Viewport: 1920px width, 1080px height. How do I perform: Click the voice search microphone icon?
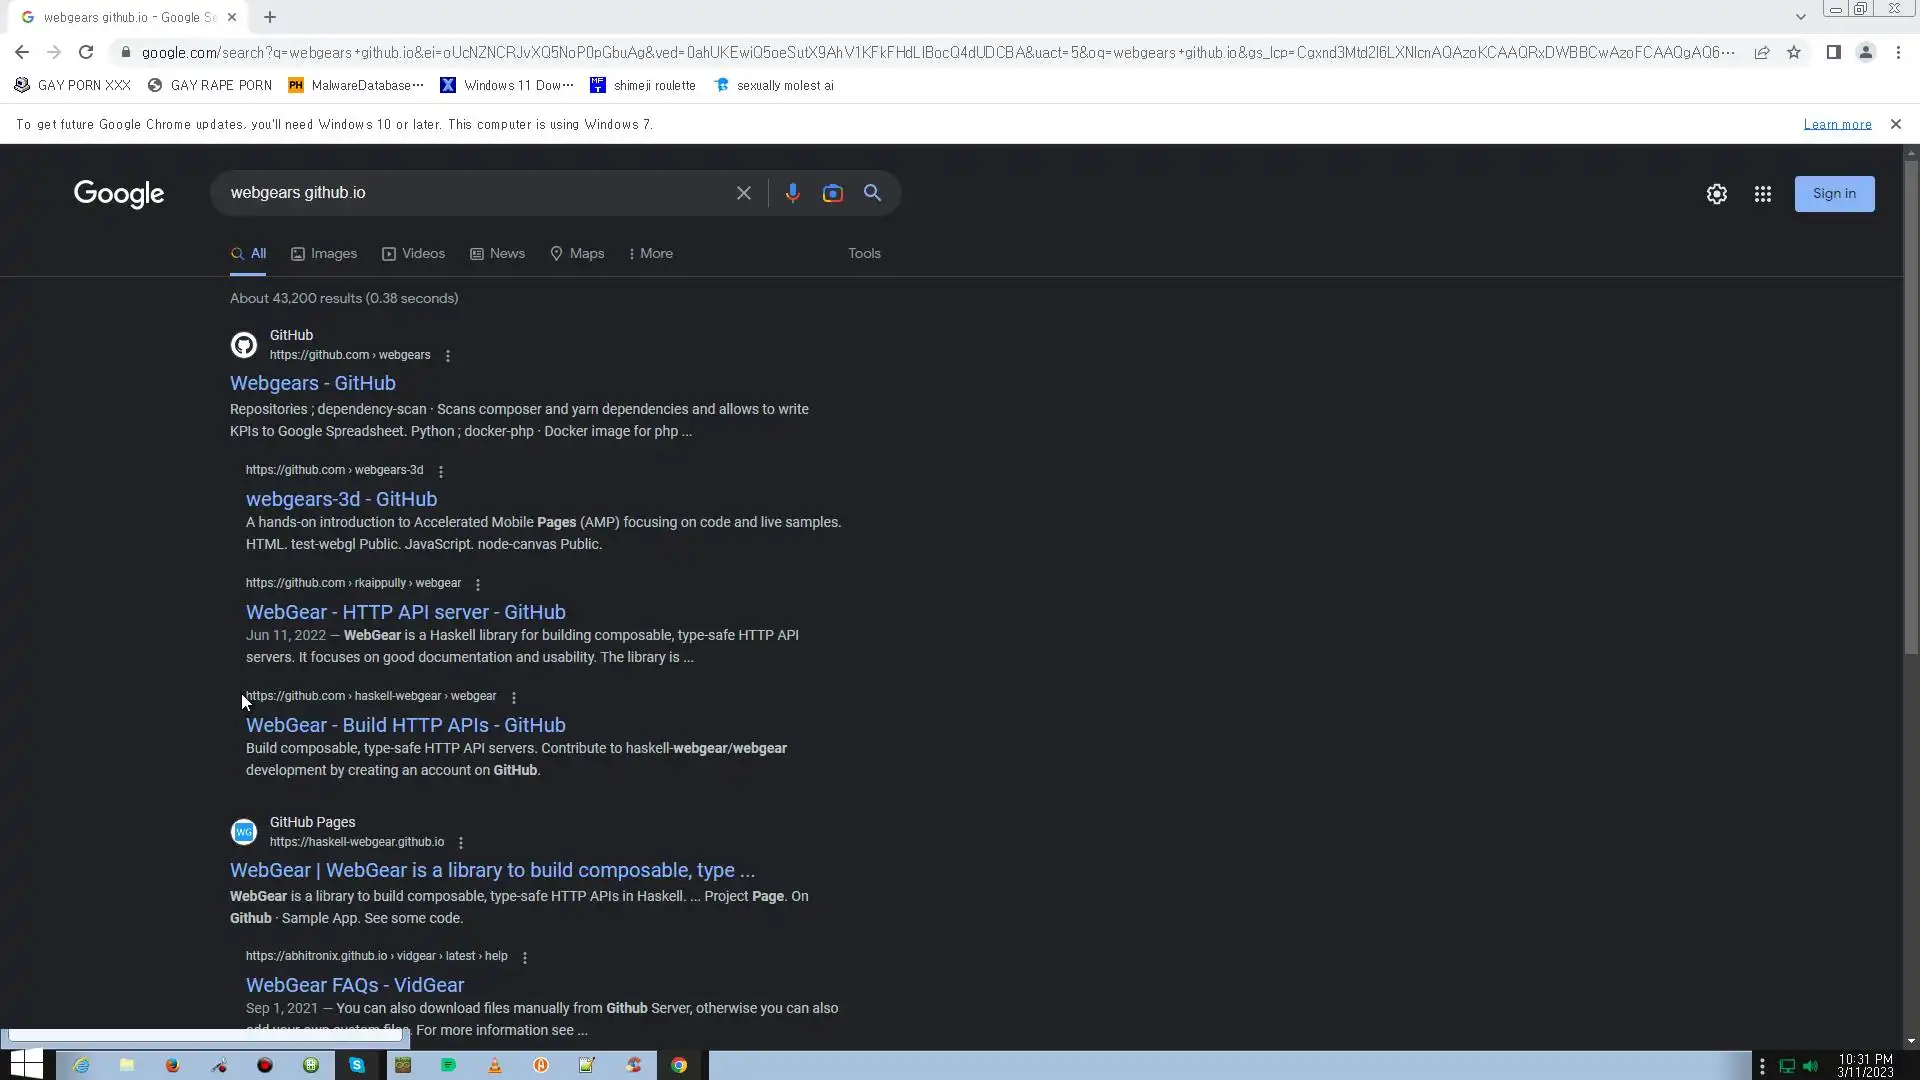point(792,193)
